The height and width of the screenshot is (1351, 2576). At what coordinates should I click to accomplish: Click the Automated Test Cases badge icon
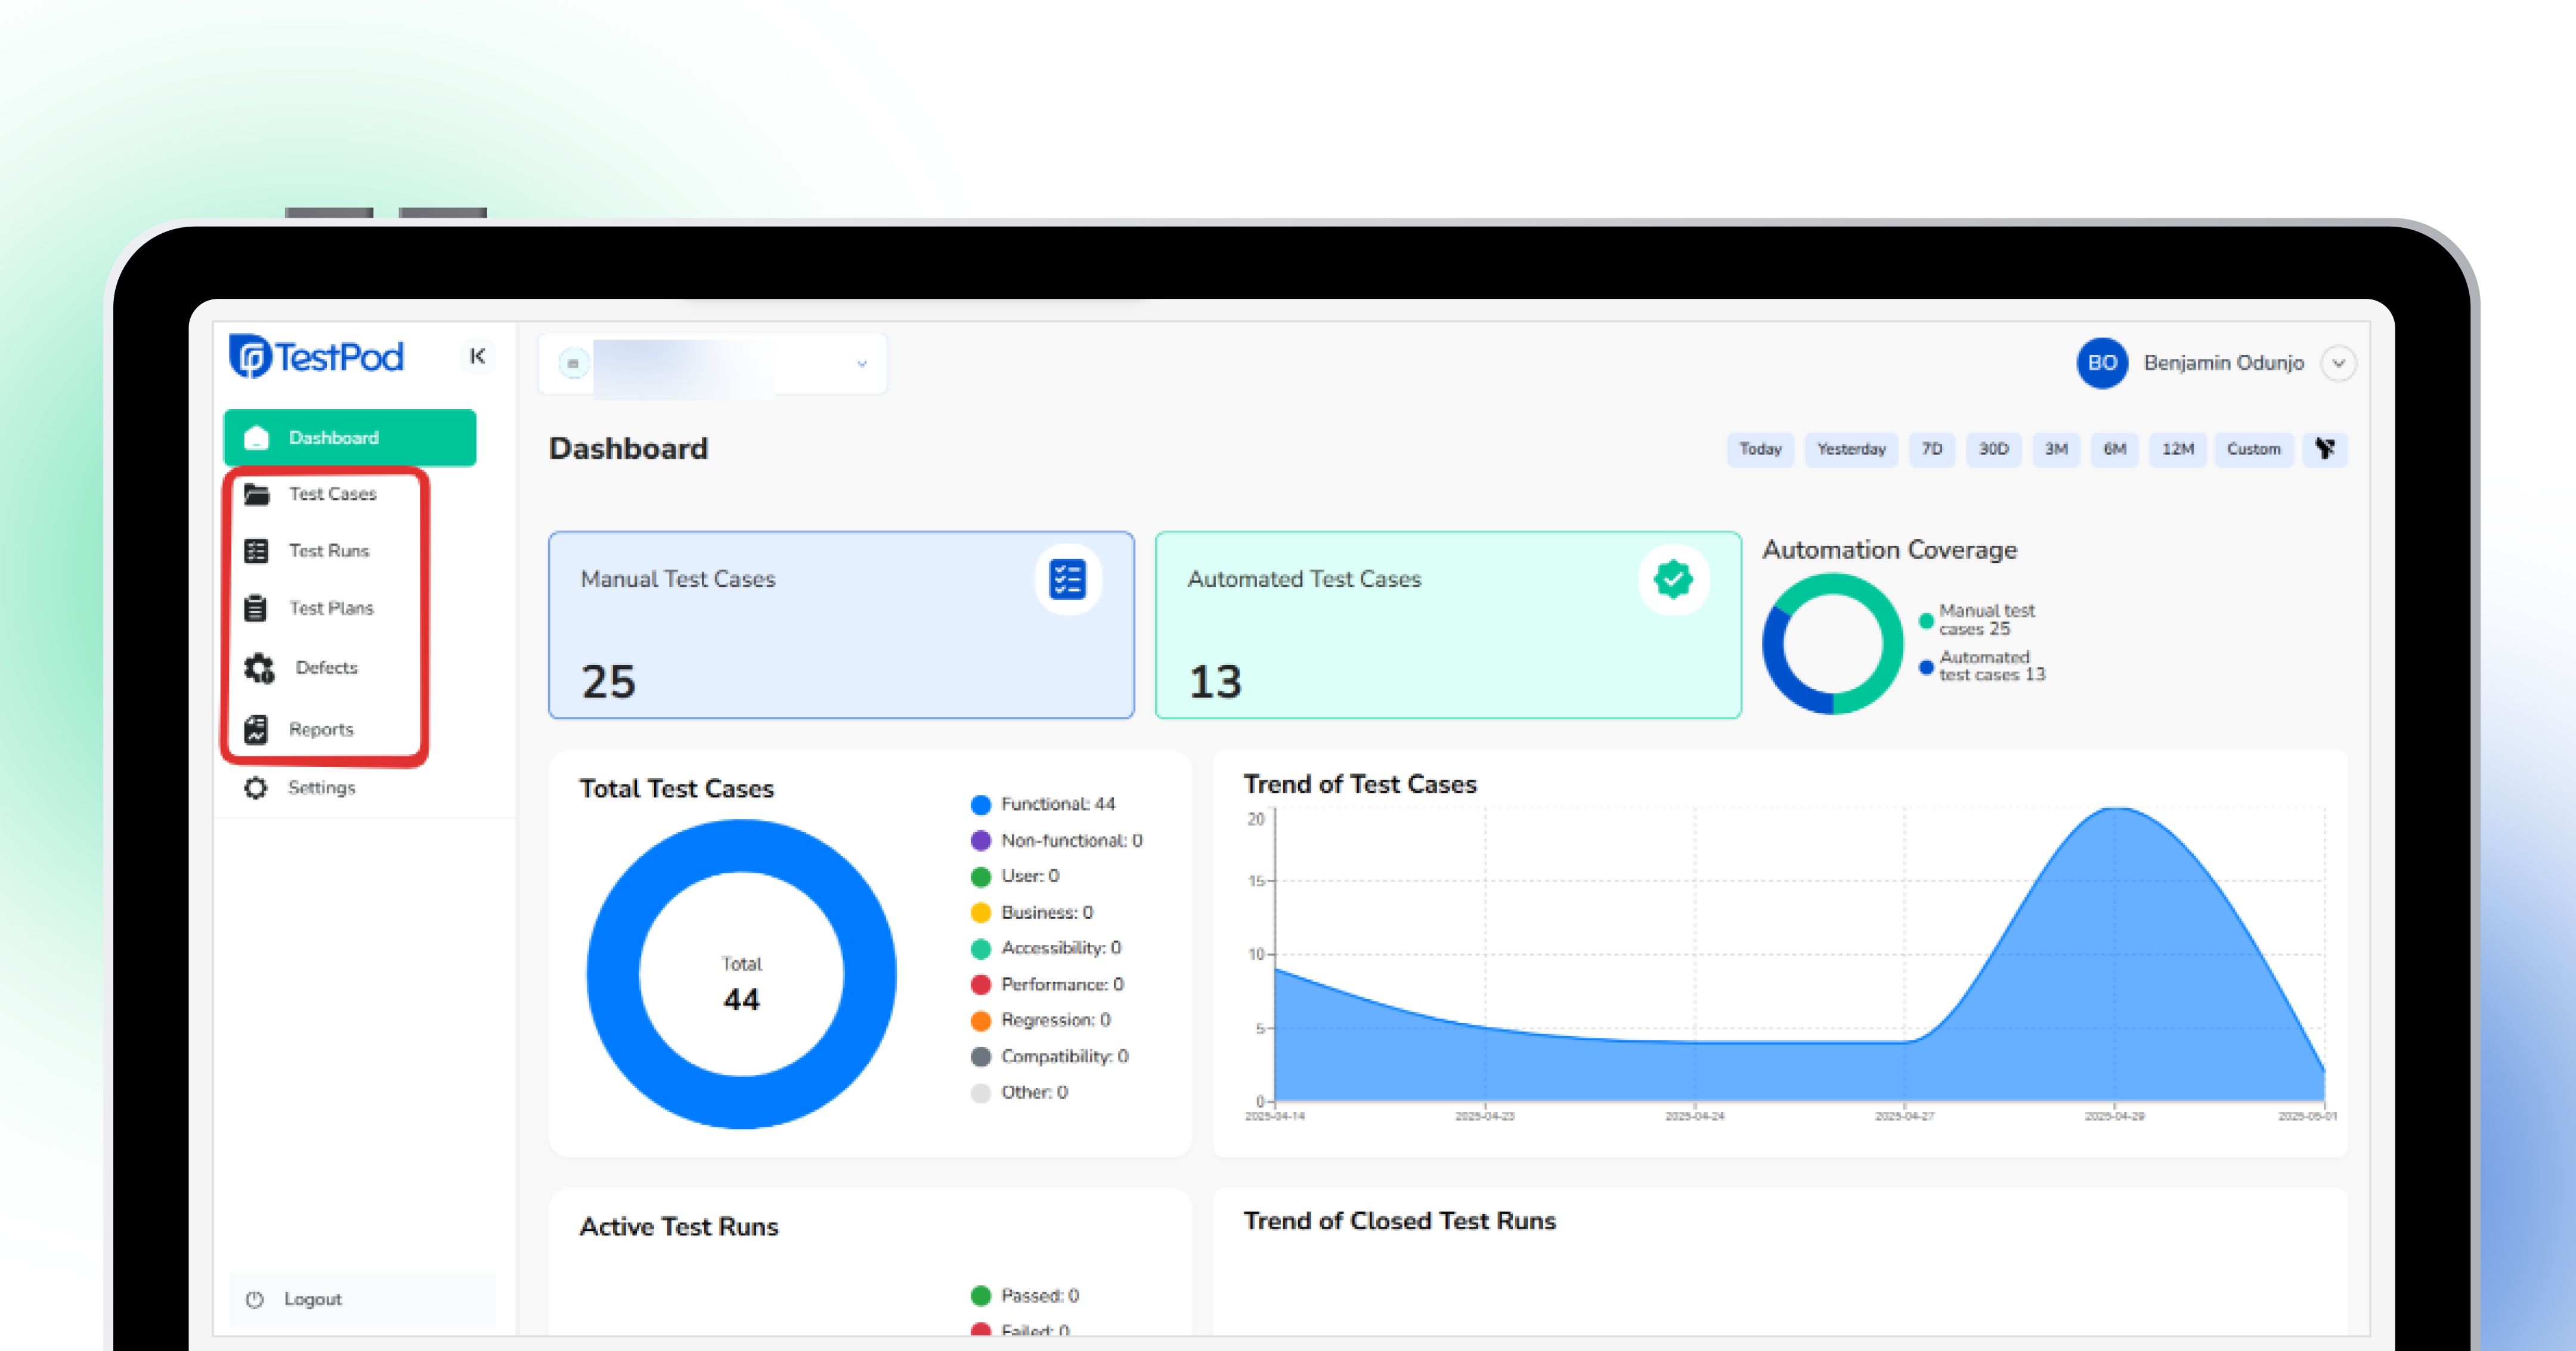1673,579
